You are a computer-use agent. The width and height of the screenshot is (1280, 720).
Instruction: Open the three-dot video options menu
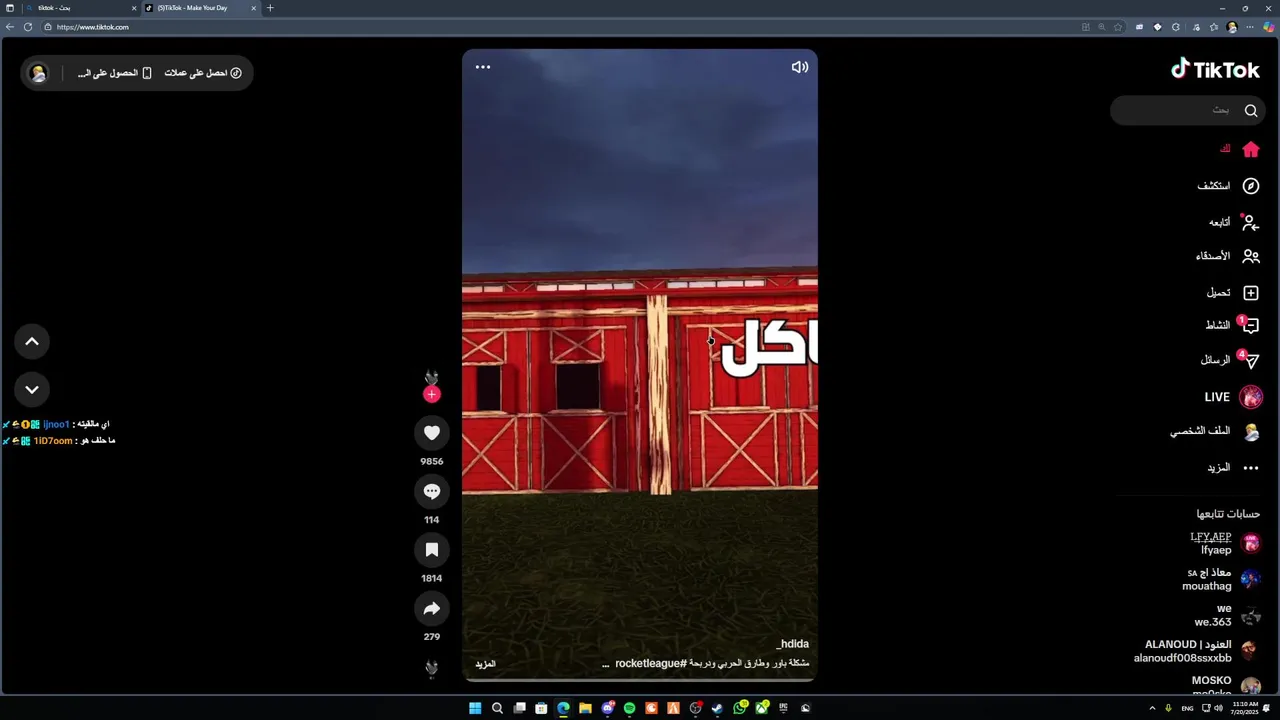(483, 67)
